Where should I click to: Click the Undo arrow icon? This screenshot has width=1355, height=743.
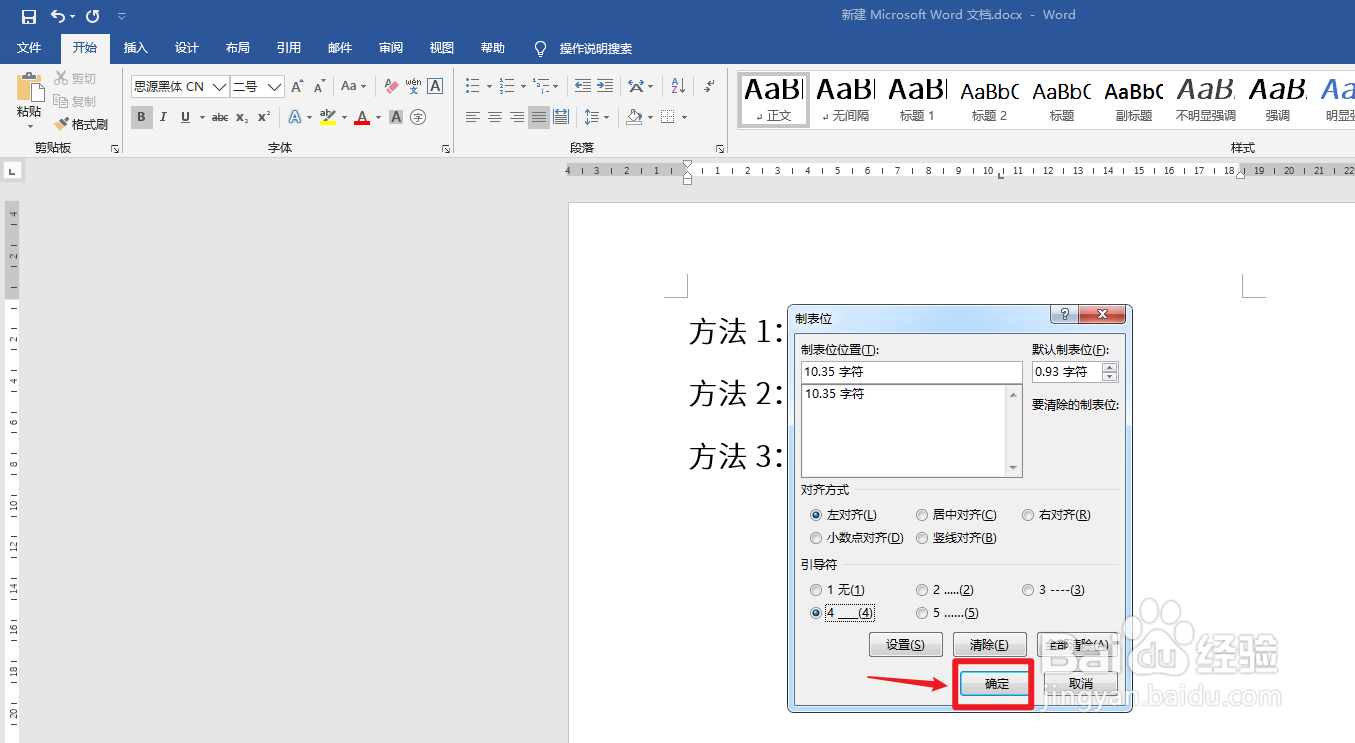click(x=58, y=16)
